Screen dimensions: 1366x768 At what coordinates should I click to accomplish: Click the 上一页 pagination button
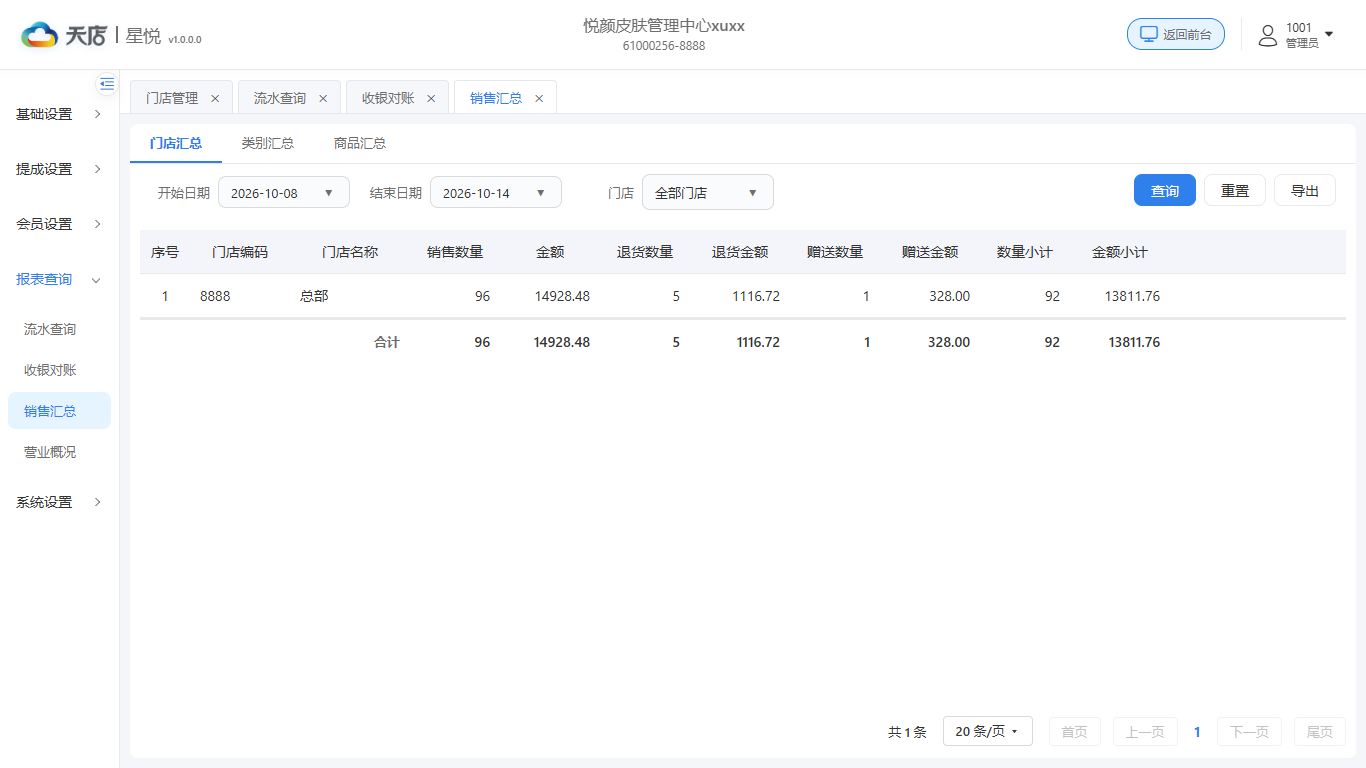click(x=1145, y=731)
